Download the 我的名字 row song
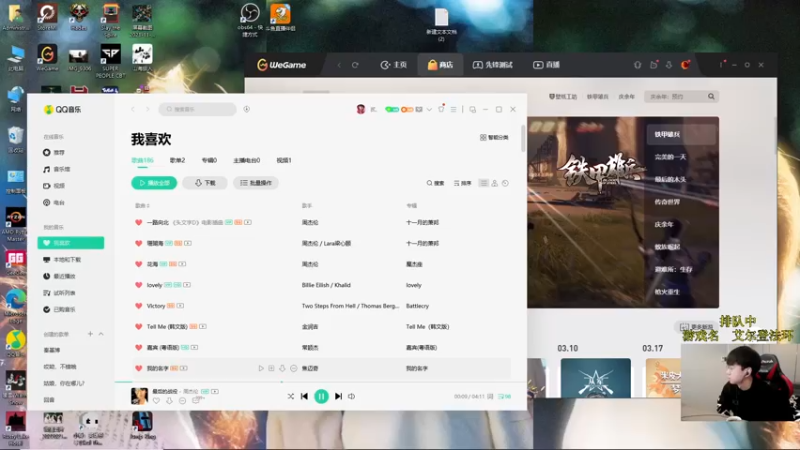 click(x=282, y=368)
